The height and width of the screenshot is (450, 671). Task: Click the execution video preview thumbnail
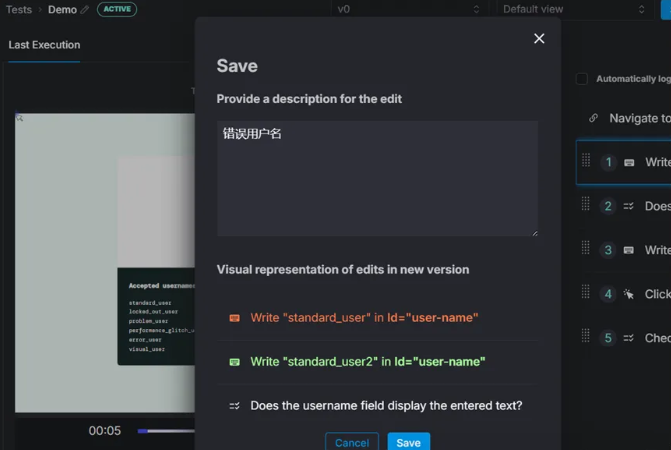(105, 263)
